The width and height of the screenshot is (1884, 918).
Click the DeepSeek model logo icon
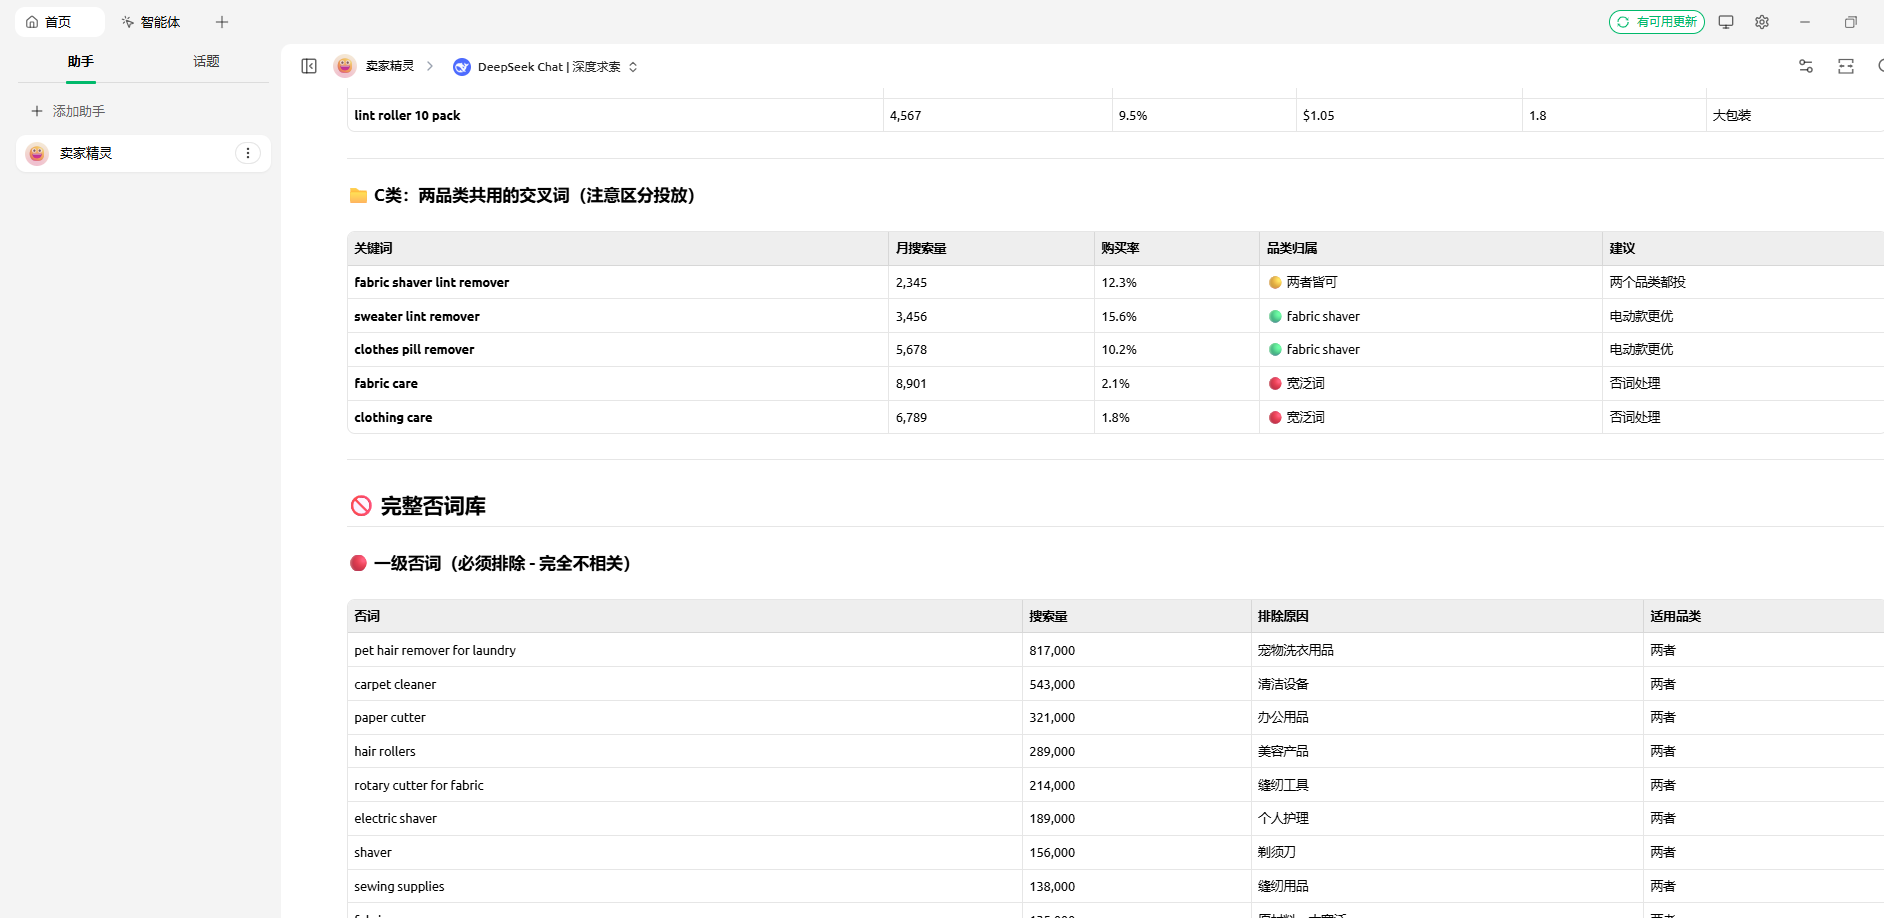462,67
